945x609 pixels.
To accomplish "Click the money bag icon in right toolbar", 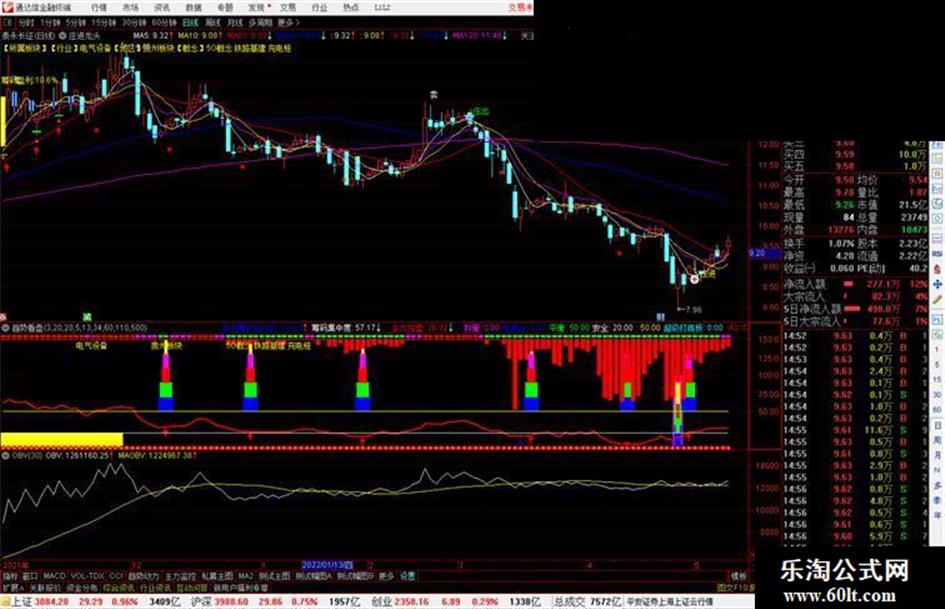I will [937, 269].
